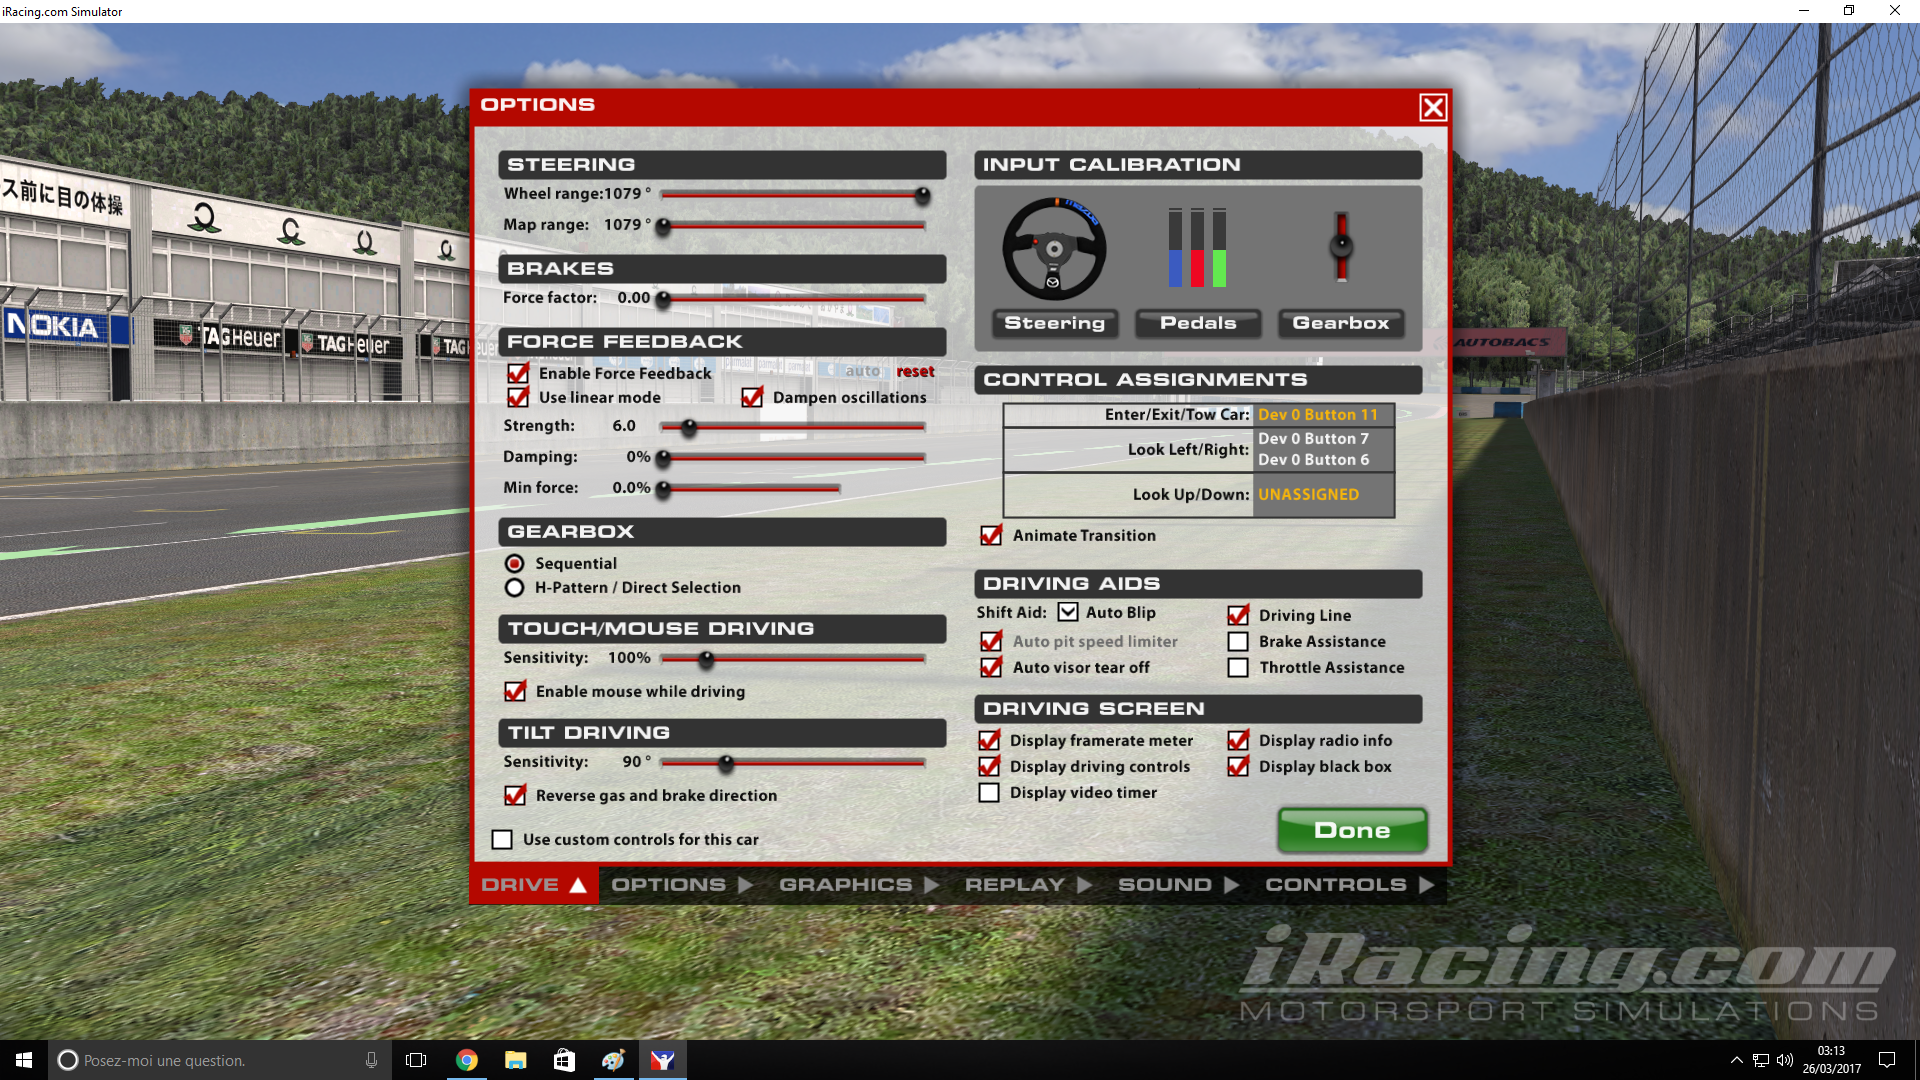This screenshot has width=1920, height=1080.
Task: Open Task View on the taskbar
Action: 416,1060
